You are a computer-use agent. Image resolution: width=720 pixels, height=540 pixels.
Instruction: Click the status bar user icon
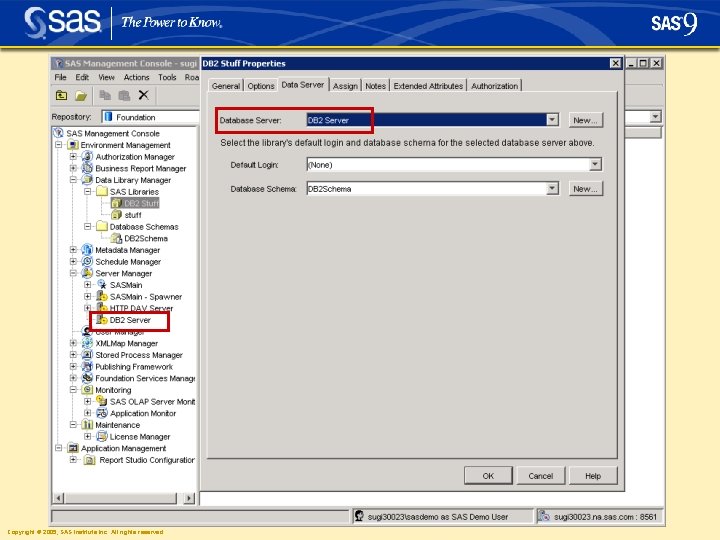click(359, 516)
